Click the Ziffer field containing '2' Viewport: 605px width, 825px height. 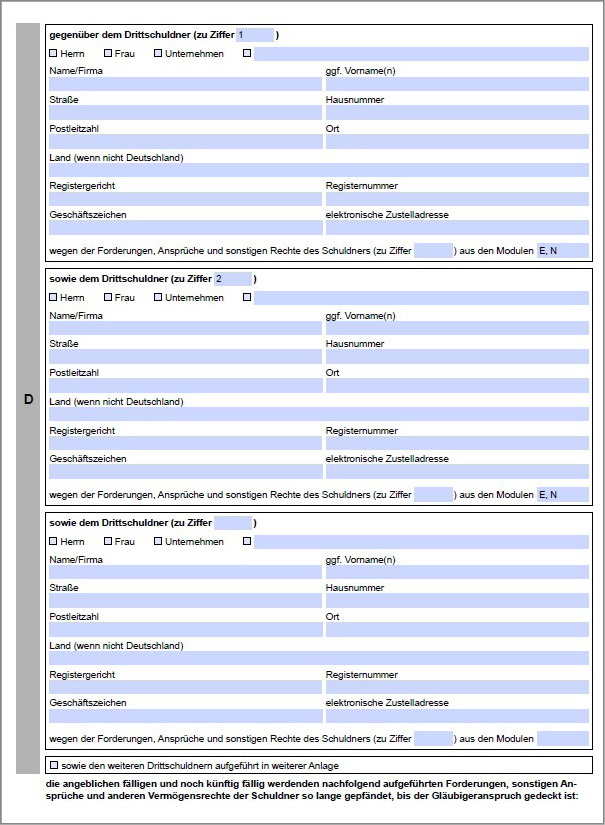[232, 279]
